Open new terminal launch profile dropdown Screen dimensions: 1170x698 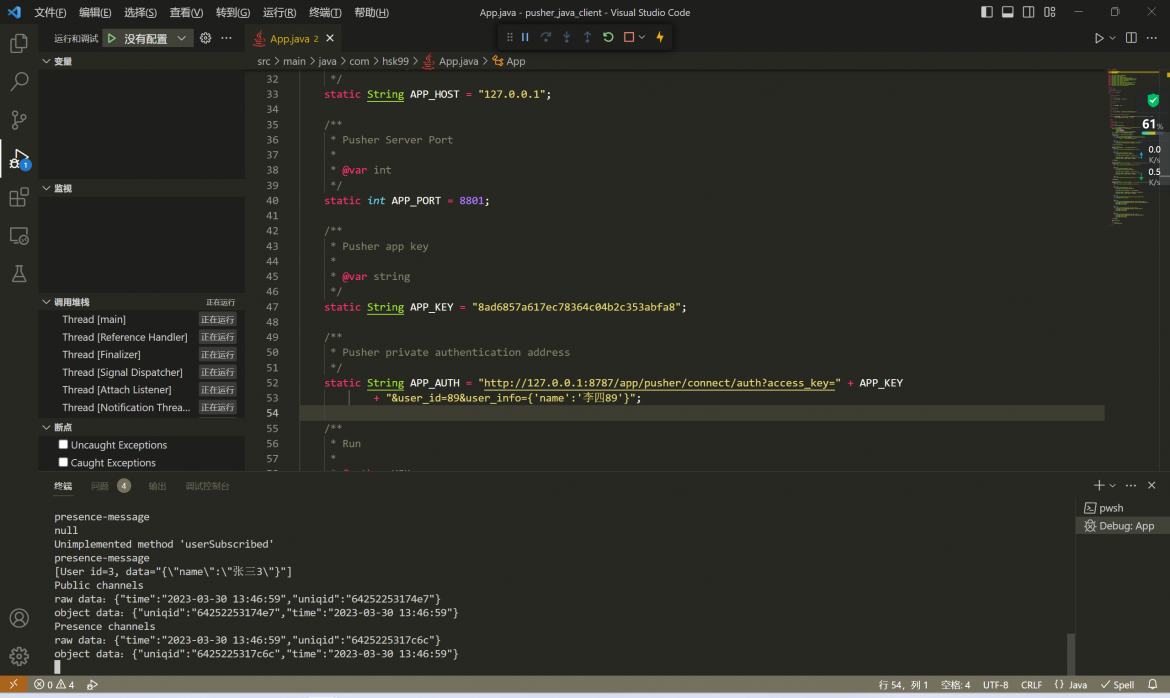(1113, 485)
